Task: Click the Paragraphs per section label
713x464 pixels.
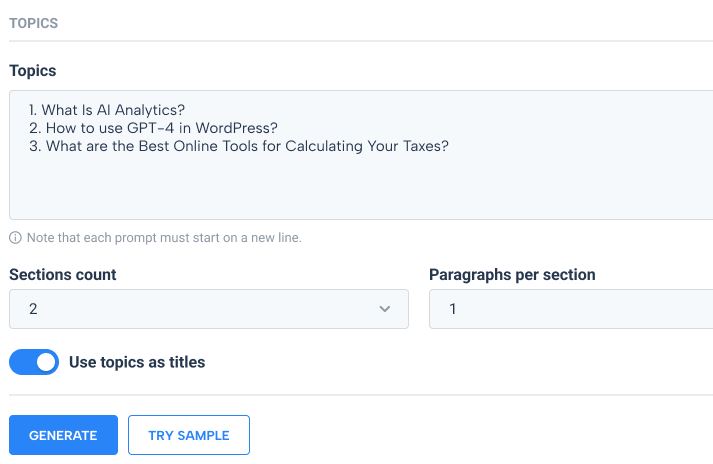Action: pyautogui.click(x=512, y=275)
